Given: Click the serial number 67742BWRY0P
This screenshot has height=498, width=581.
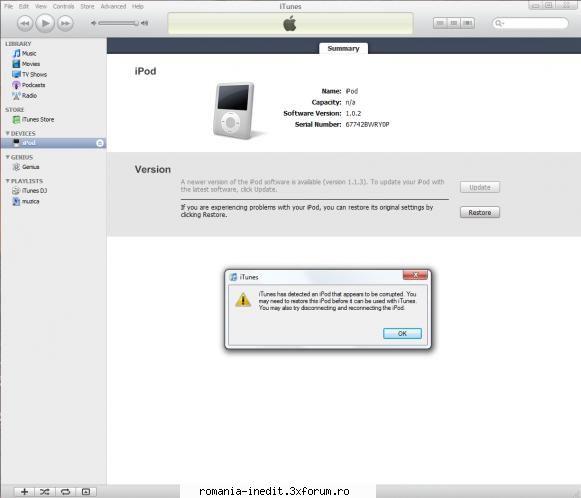Looking at the screenshot, I should pos(367,124).
